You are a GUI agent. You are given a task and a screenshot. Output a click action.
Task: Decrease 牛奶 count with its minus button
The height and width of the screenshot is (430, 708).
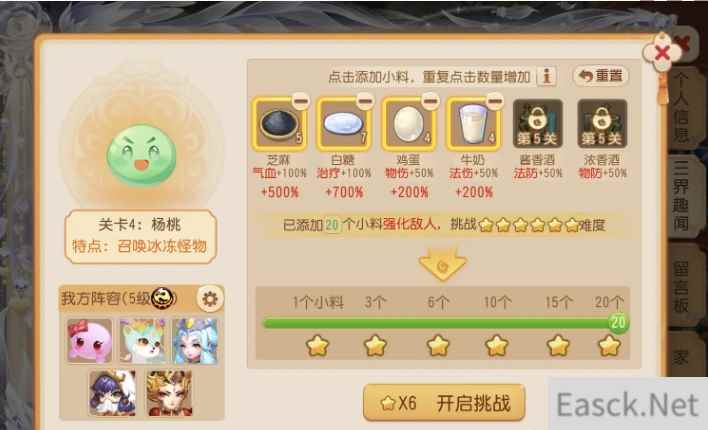point(495,100)
